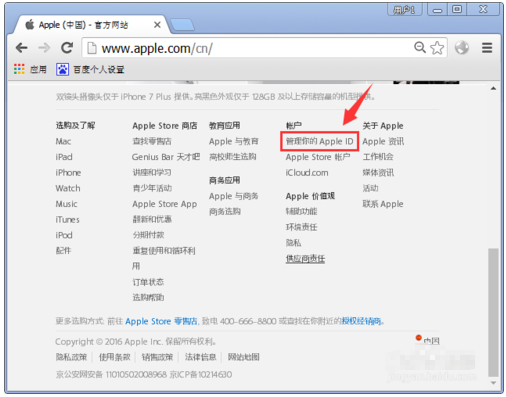
Task: Follow the blue Apple Store 零售店 link
Action: coord(161,321)
